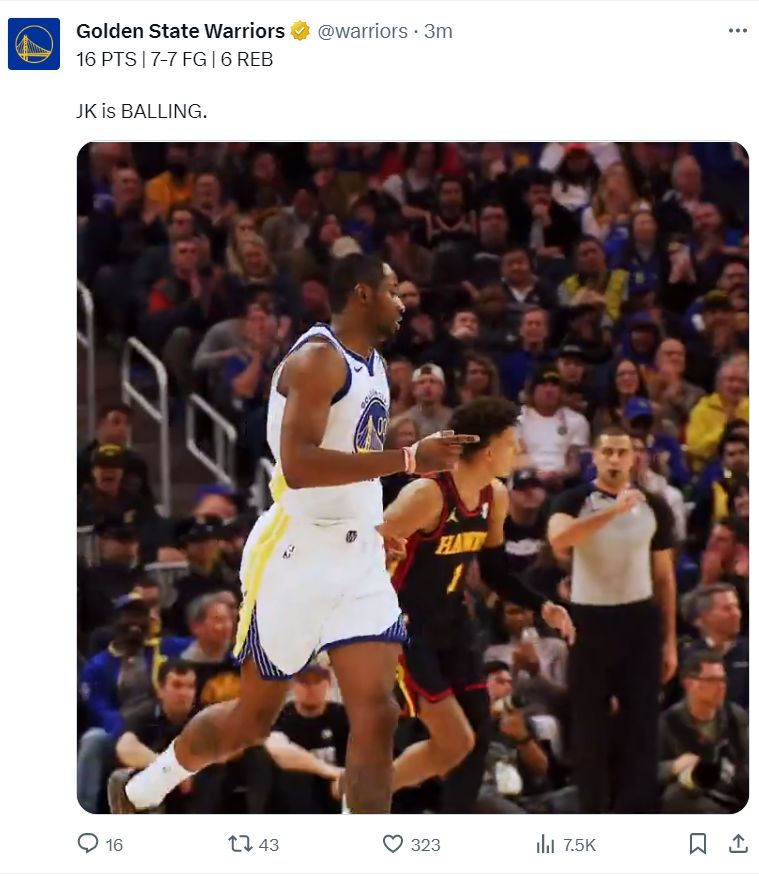The image size is (759, 876).
Task: Open the 16 replies count
Action: [x=114, y=845]
